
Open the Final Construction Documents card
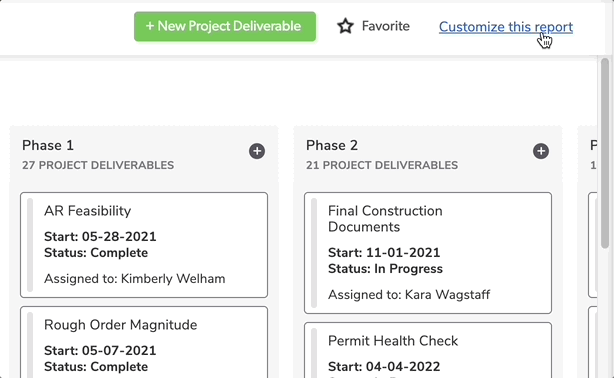(428, 253)
